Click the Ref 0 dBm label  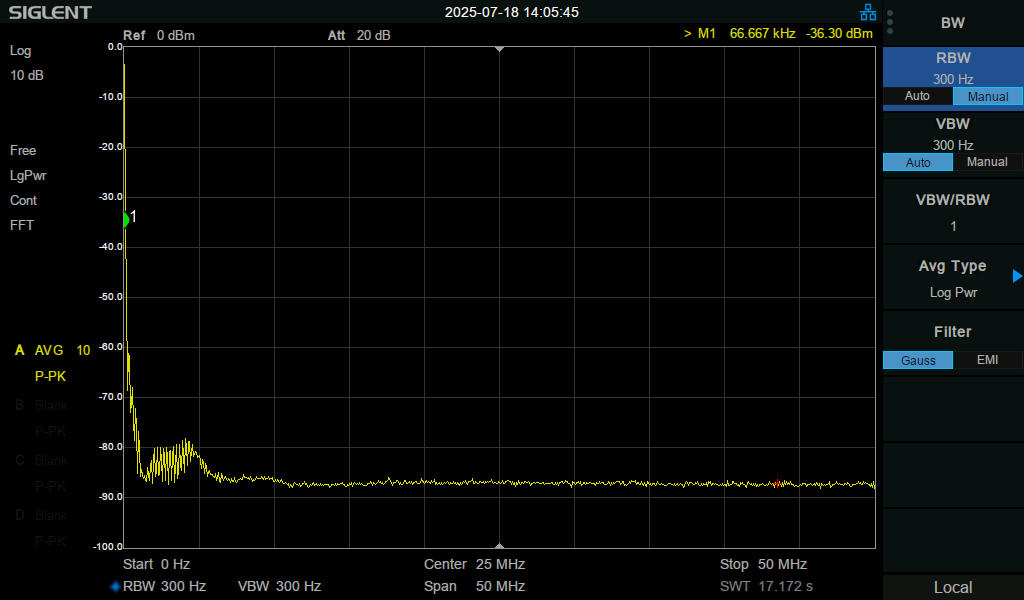tap(159, 35)
